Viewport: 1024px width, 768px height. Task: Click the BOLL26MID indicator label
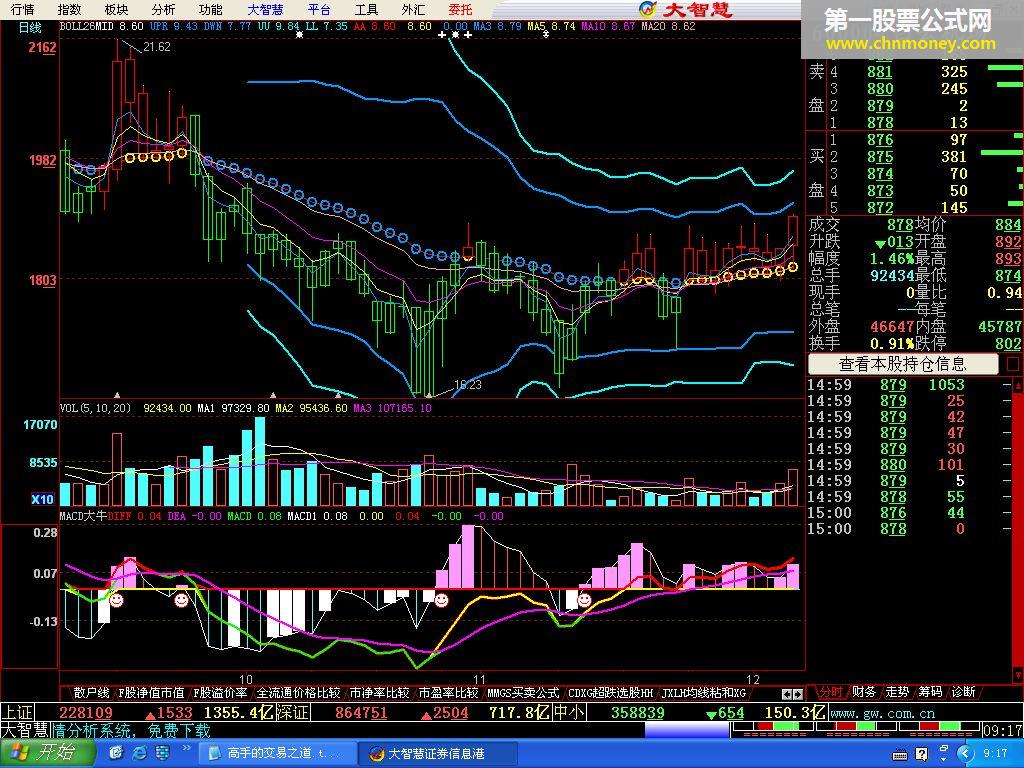pyautogui.click(x=86, y=27)
